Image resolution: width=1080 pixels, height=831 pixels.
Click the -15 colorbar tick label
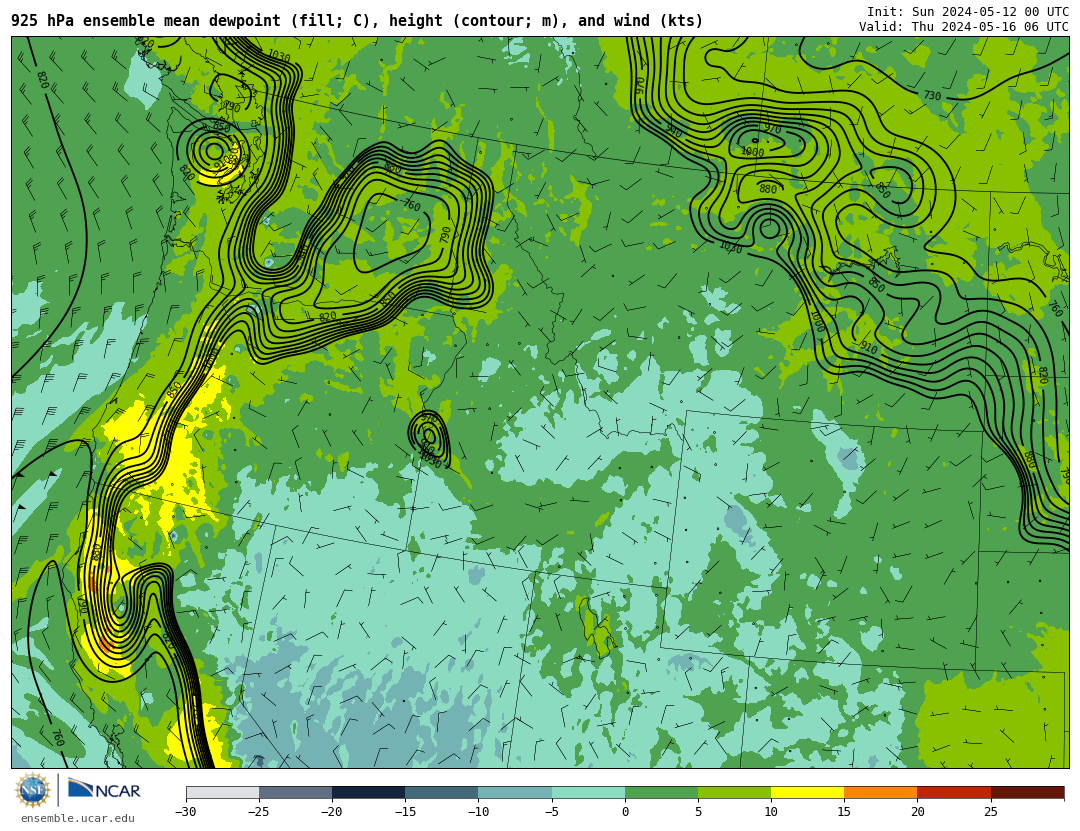click(405, 812)
